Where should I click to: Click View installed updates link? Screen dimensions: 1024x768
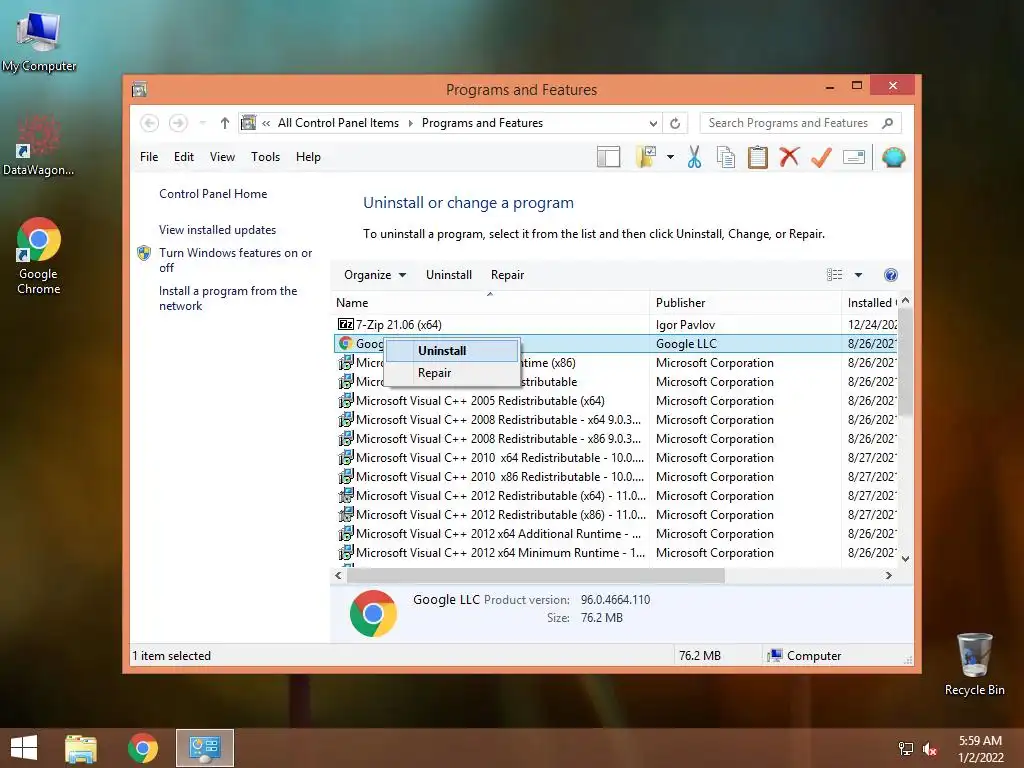point(217,230)
